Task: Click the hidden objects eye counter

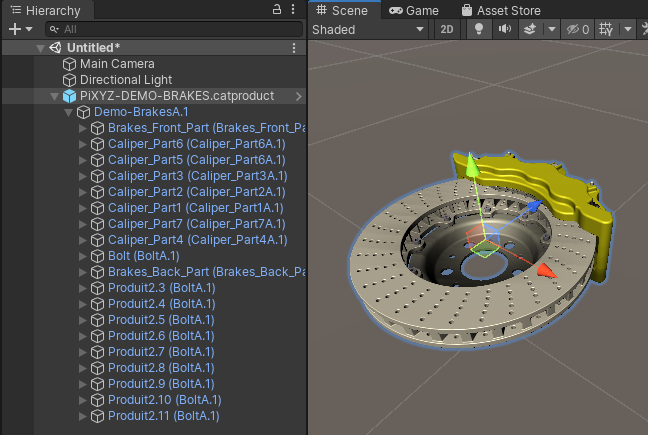Action: point(578,29)
